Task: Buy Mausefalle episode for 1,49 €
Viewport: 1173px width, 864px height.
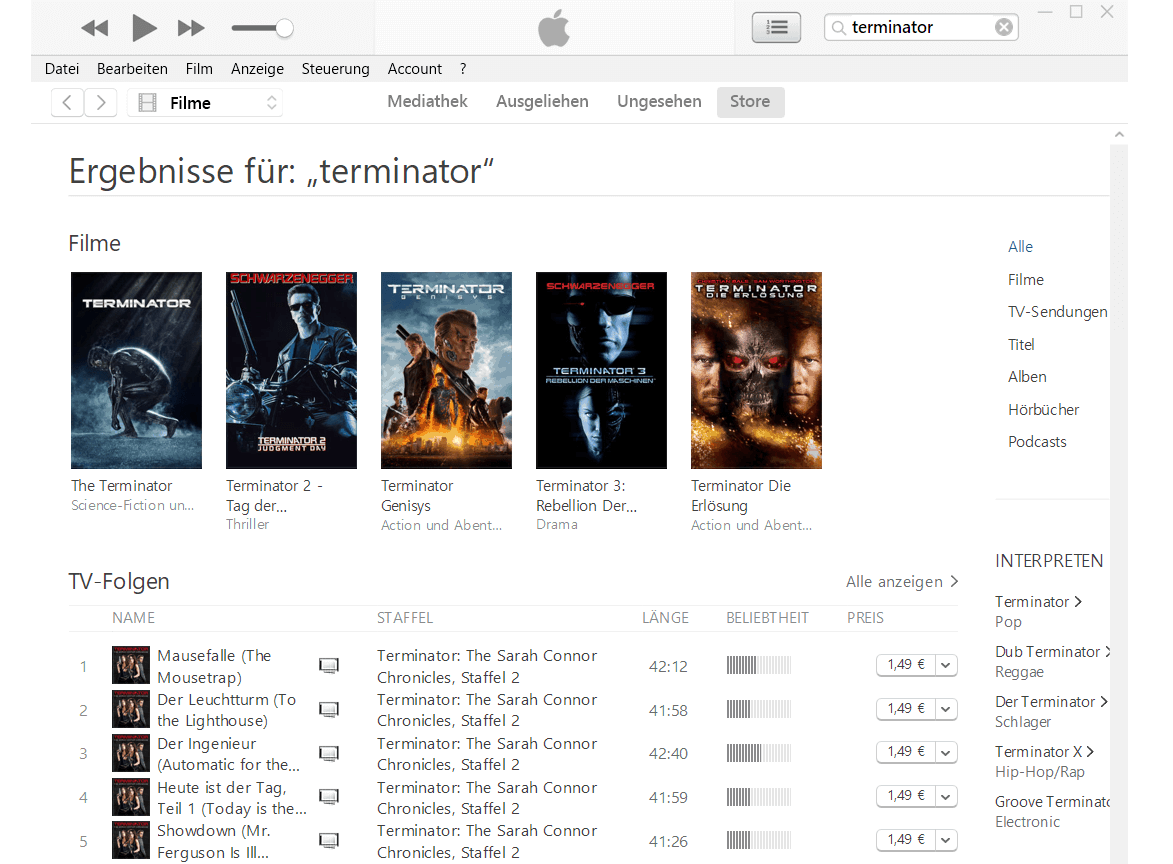Action: coord(906,664)
